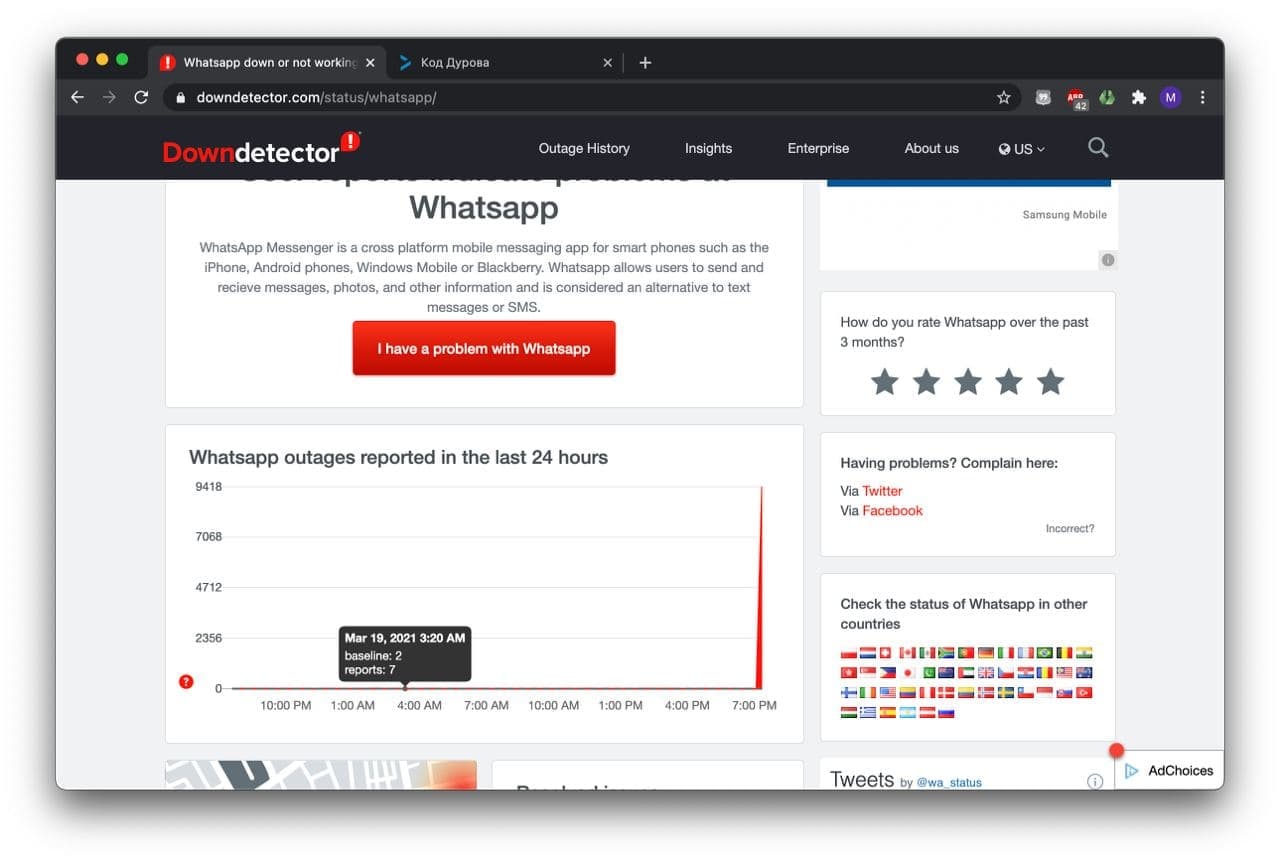Go home via the Downdetector logo
The width and height of the screenshot is (1280, 863).
click(x=261, y=147)
